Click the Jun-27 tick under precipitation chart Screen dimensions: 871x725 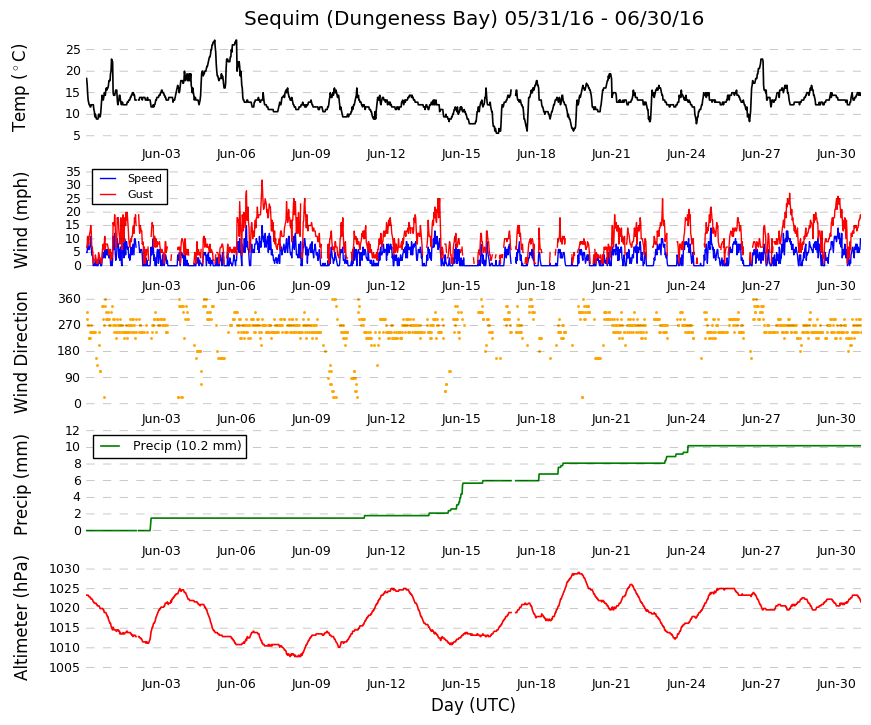pos(761,551)
